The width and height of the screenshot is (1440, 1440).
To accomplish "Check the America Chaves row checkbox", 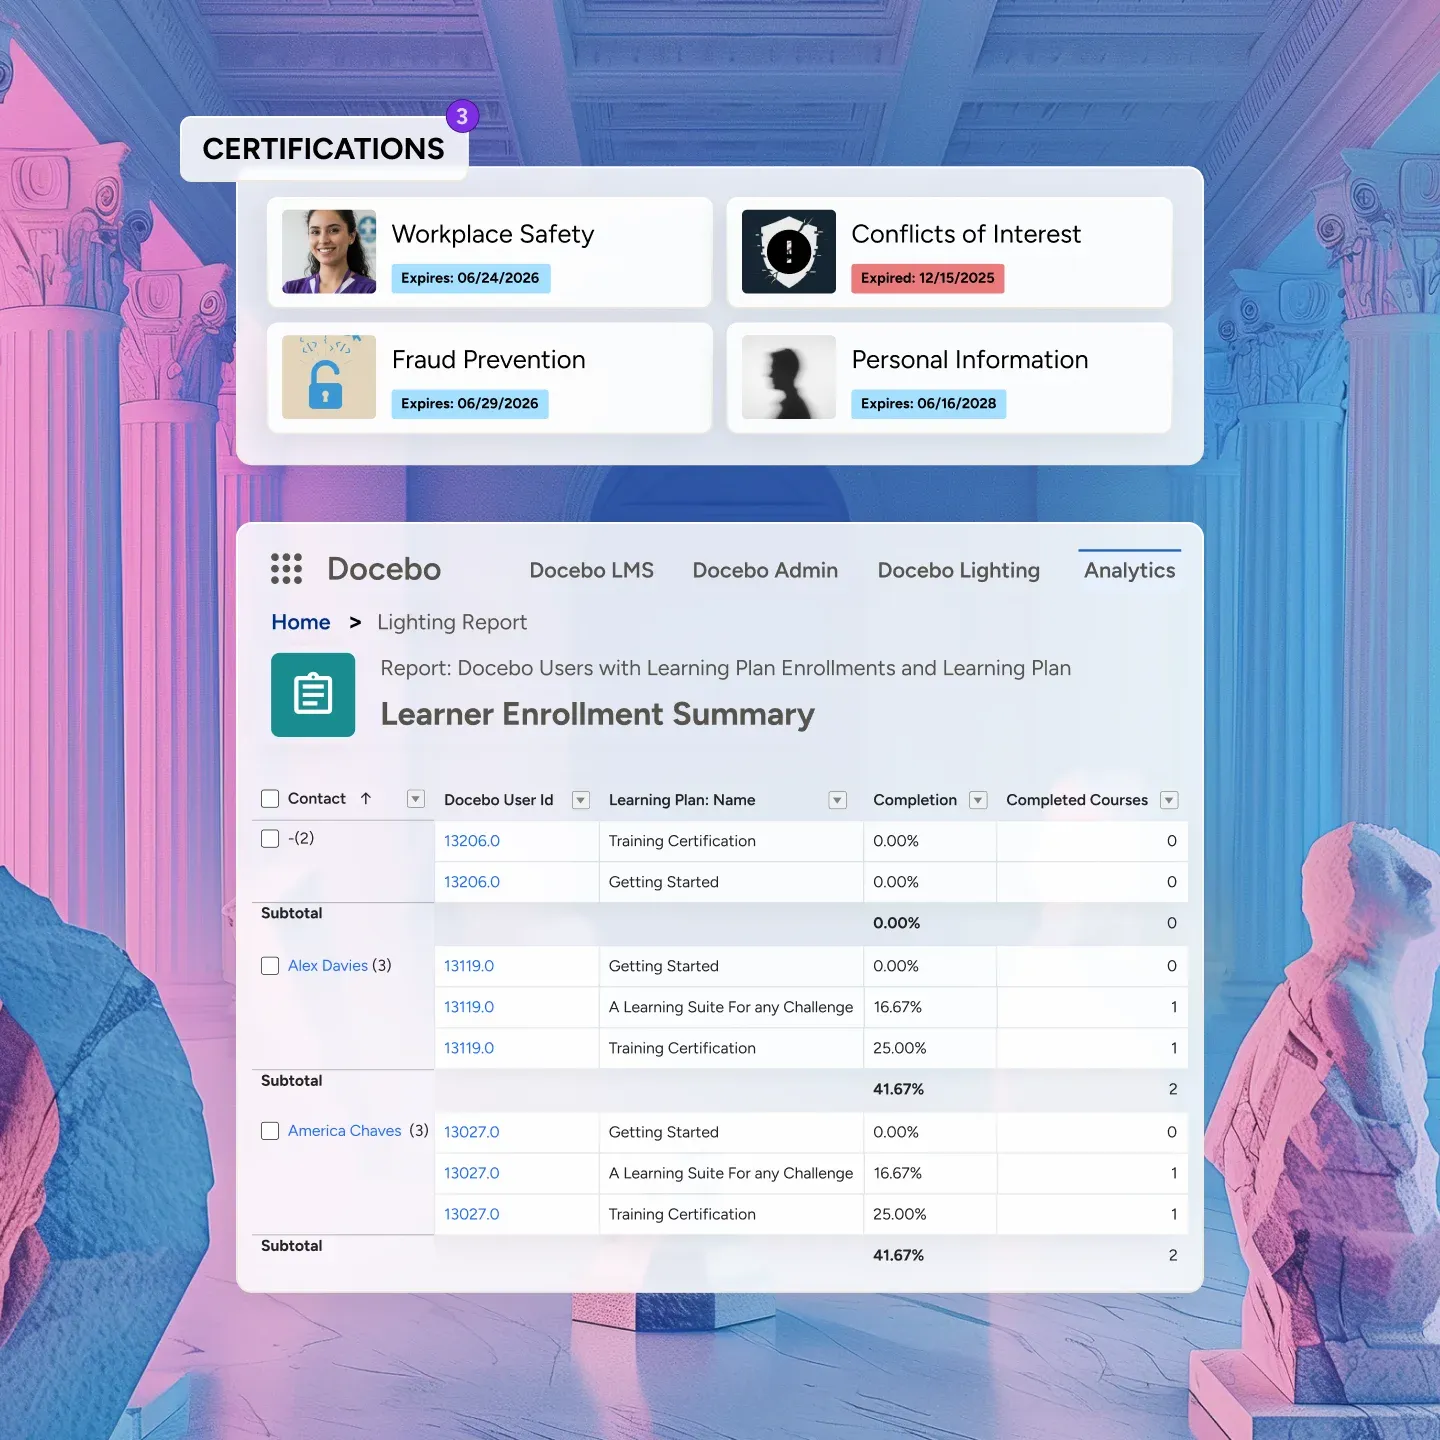I will pos(270,1131).
